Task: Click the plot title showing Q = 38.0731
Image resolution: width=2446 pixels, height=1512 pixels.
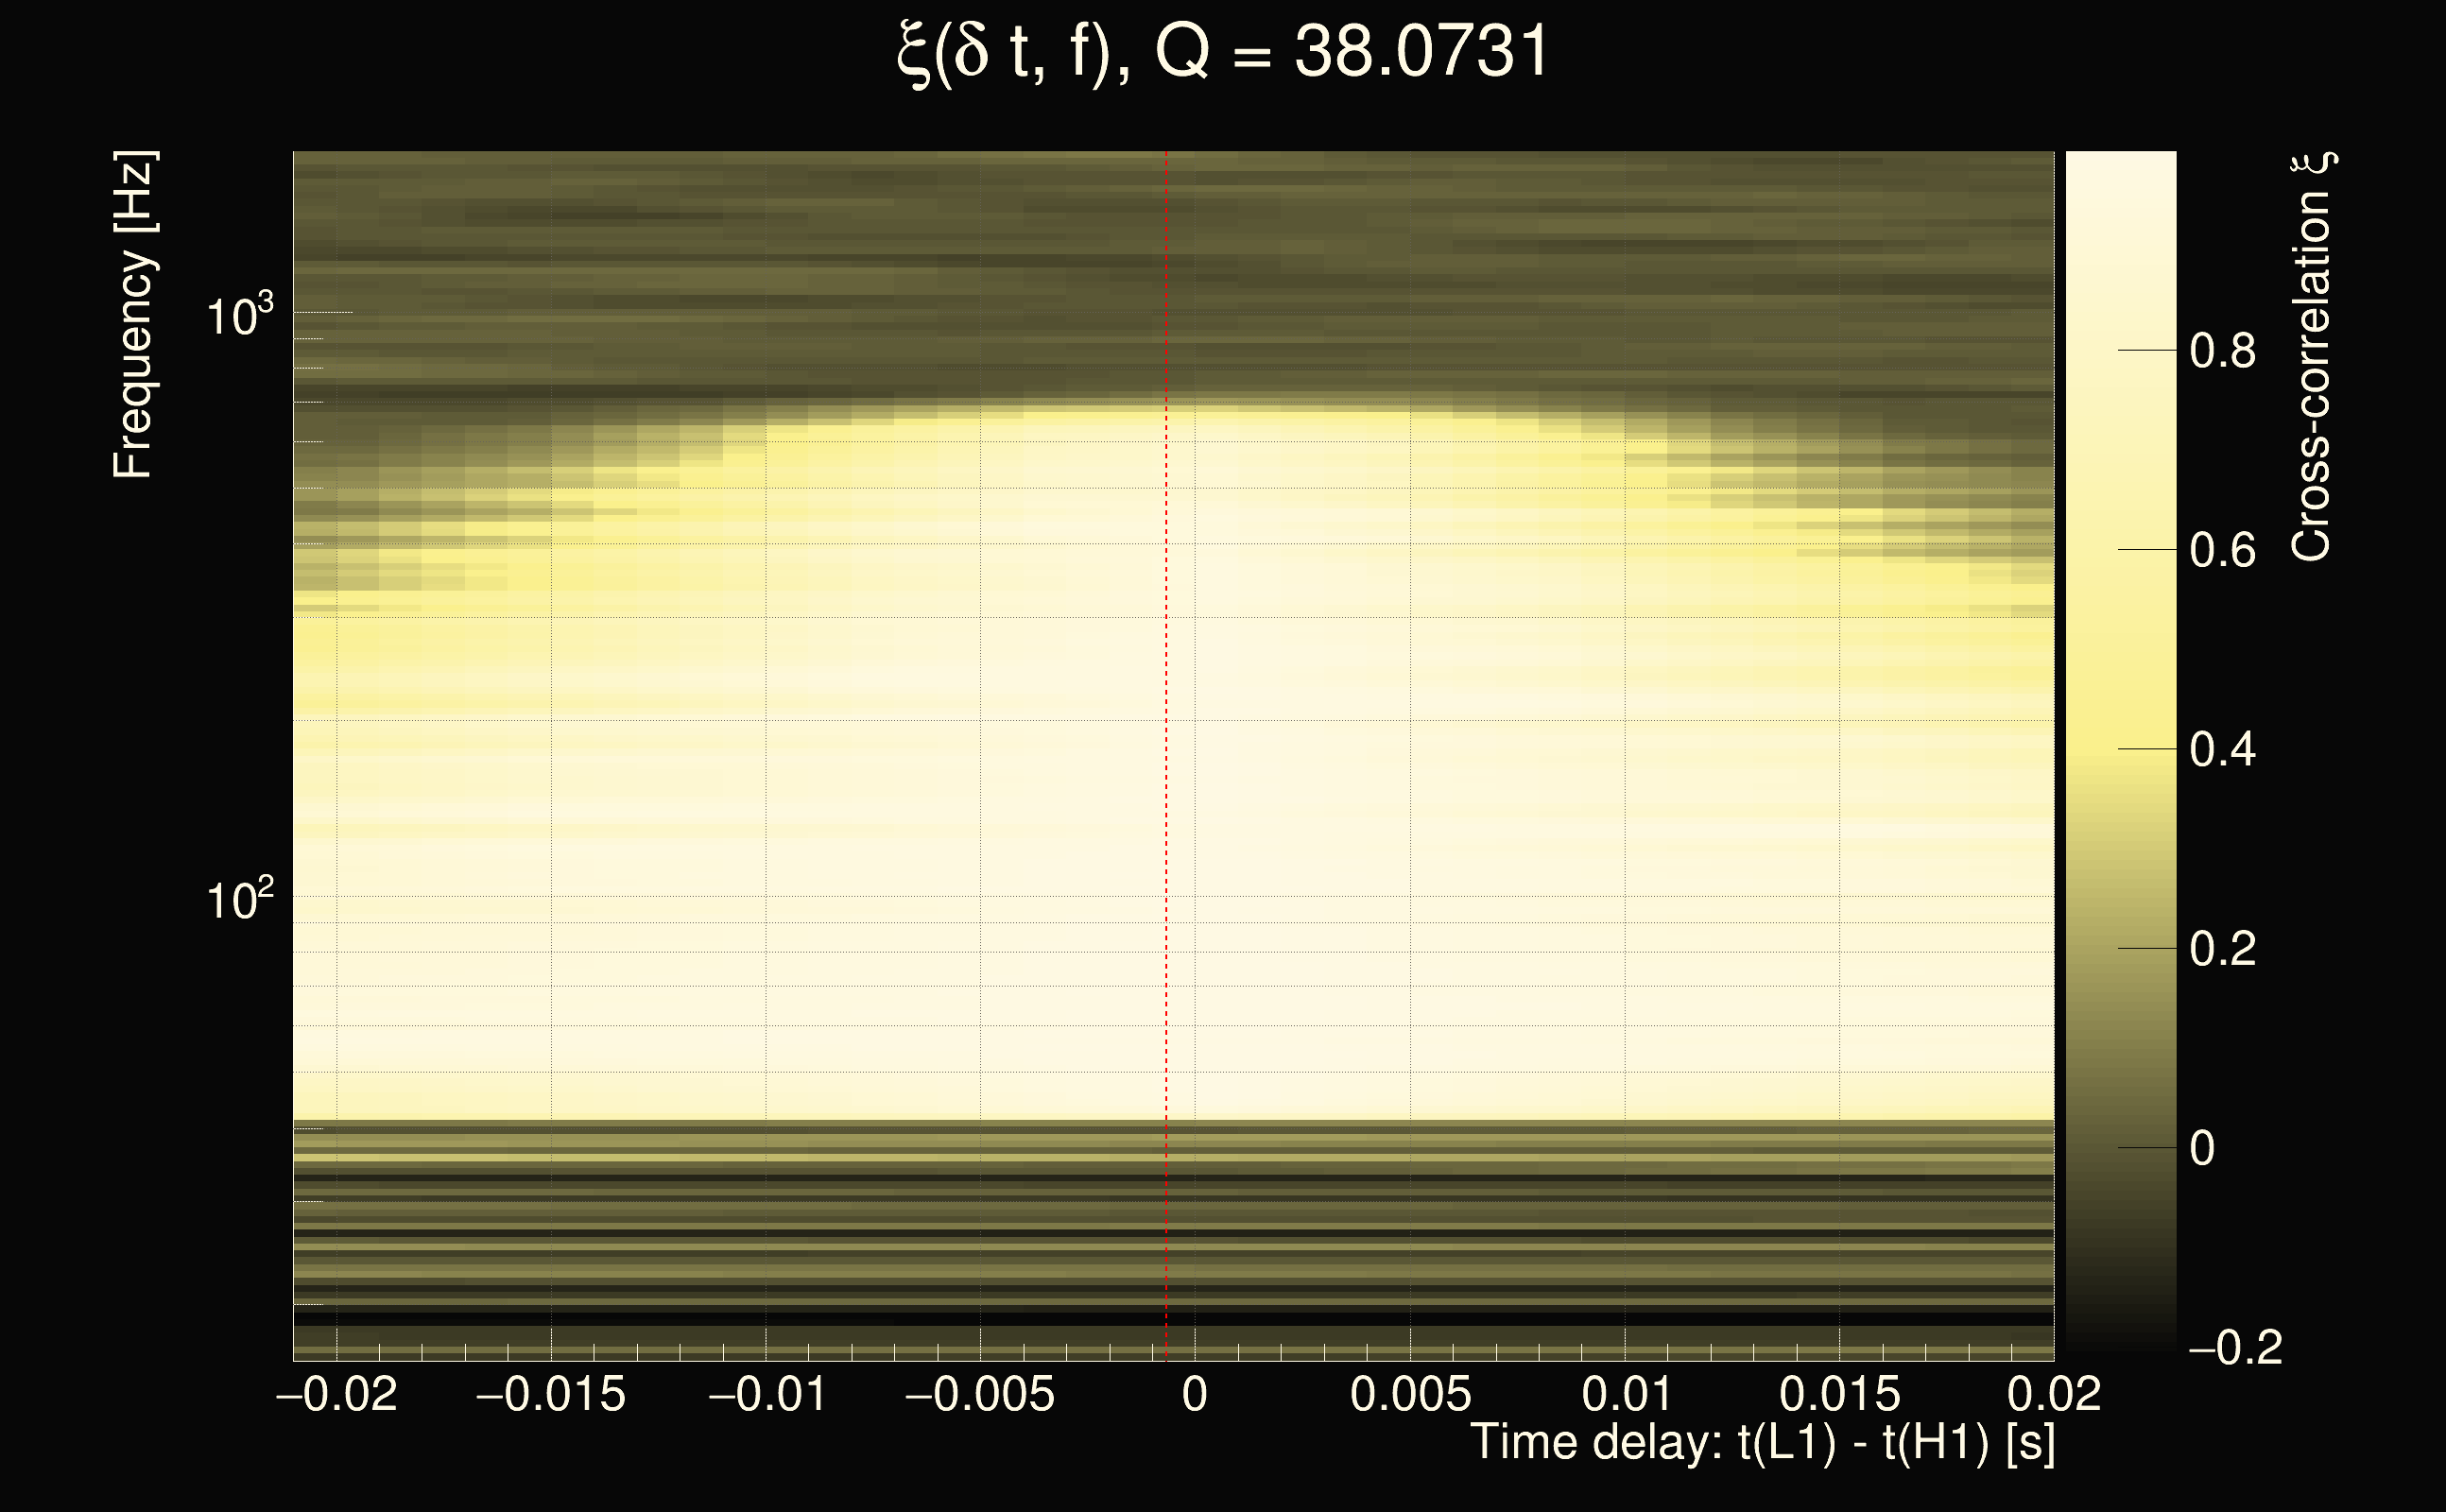Action: pyautogui.click(x=1222, y=52)
